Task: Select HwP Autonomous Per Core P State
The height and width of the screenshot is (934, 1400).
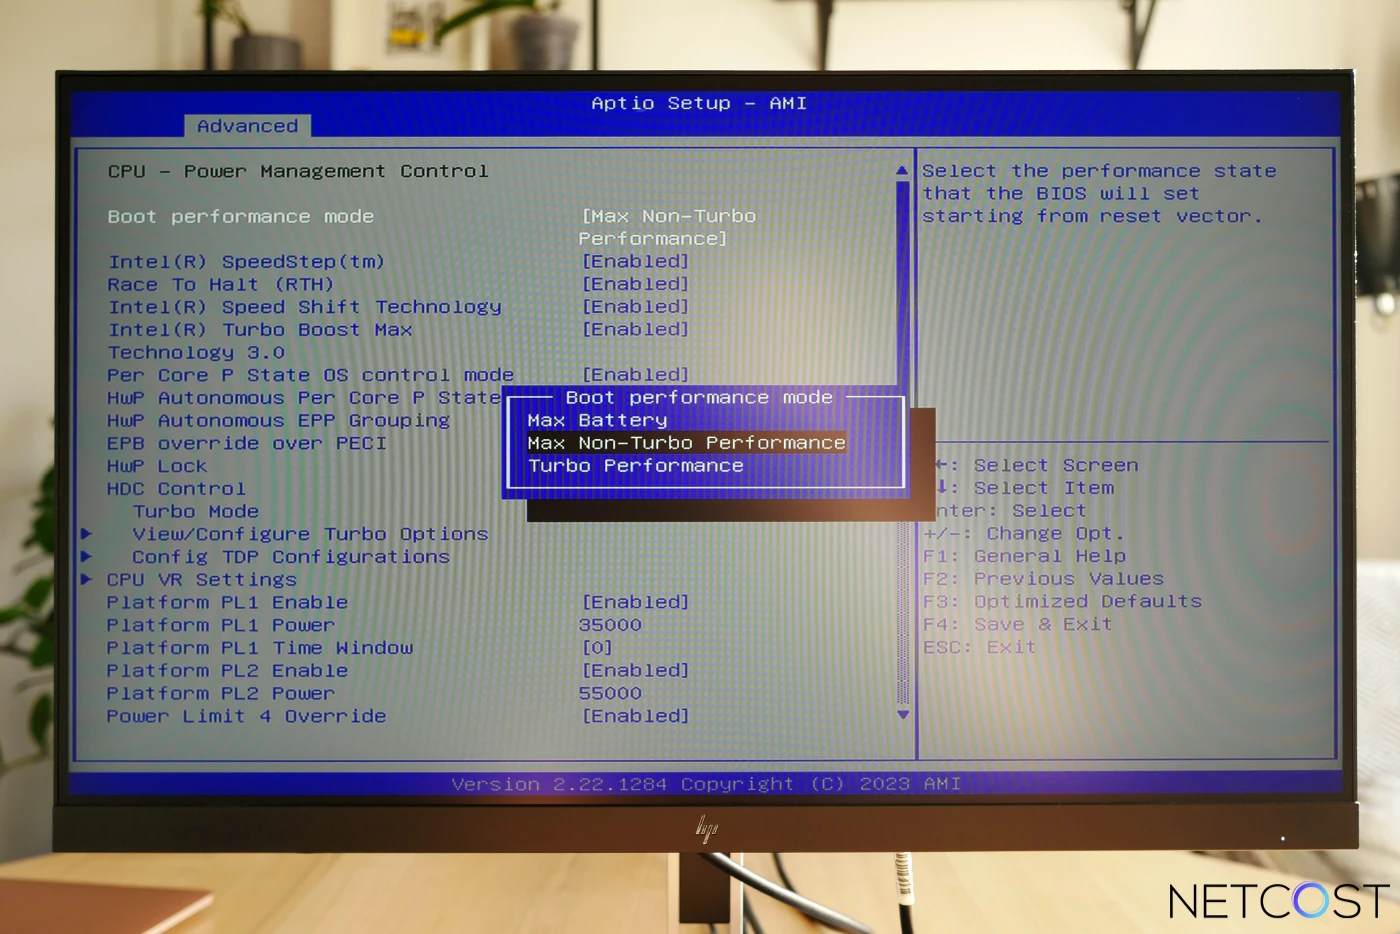Action: tap(304, 398)
